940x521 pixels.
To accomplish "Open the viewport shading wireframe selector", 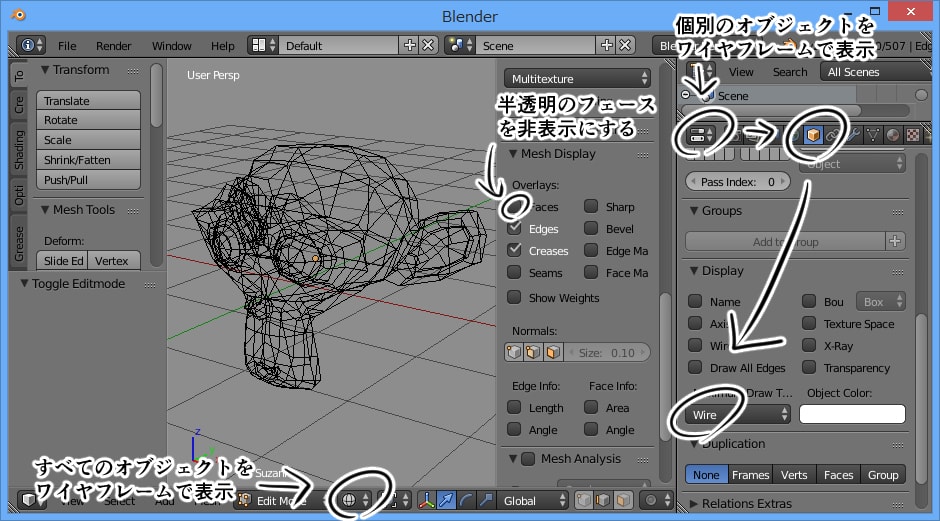I will pyautogui.click(x=355, y=500).
